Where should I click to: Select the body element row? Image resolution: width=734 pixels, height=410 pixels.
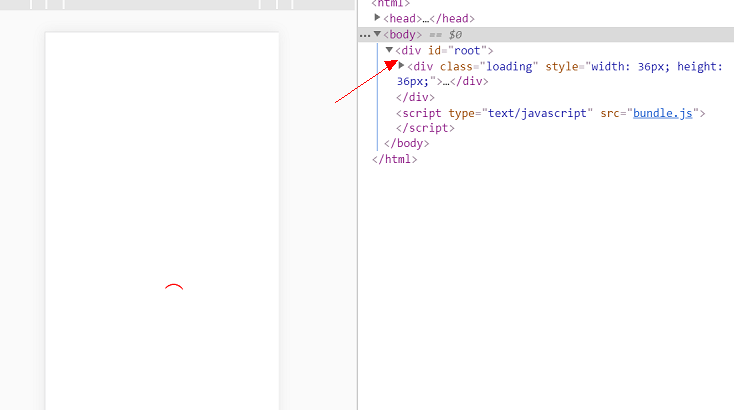[546, 35]
